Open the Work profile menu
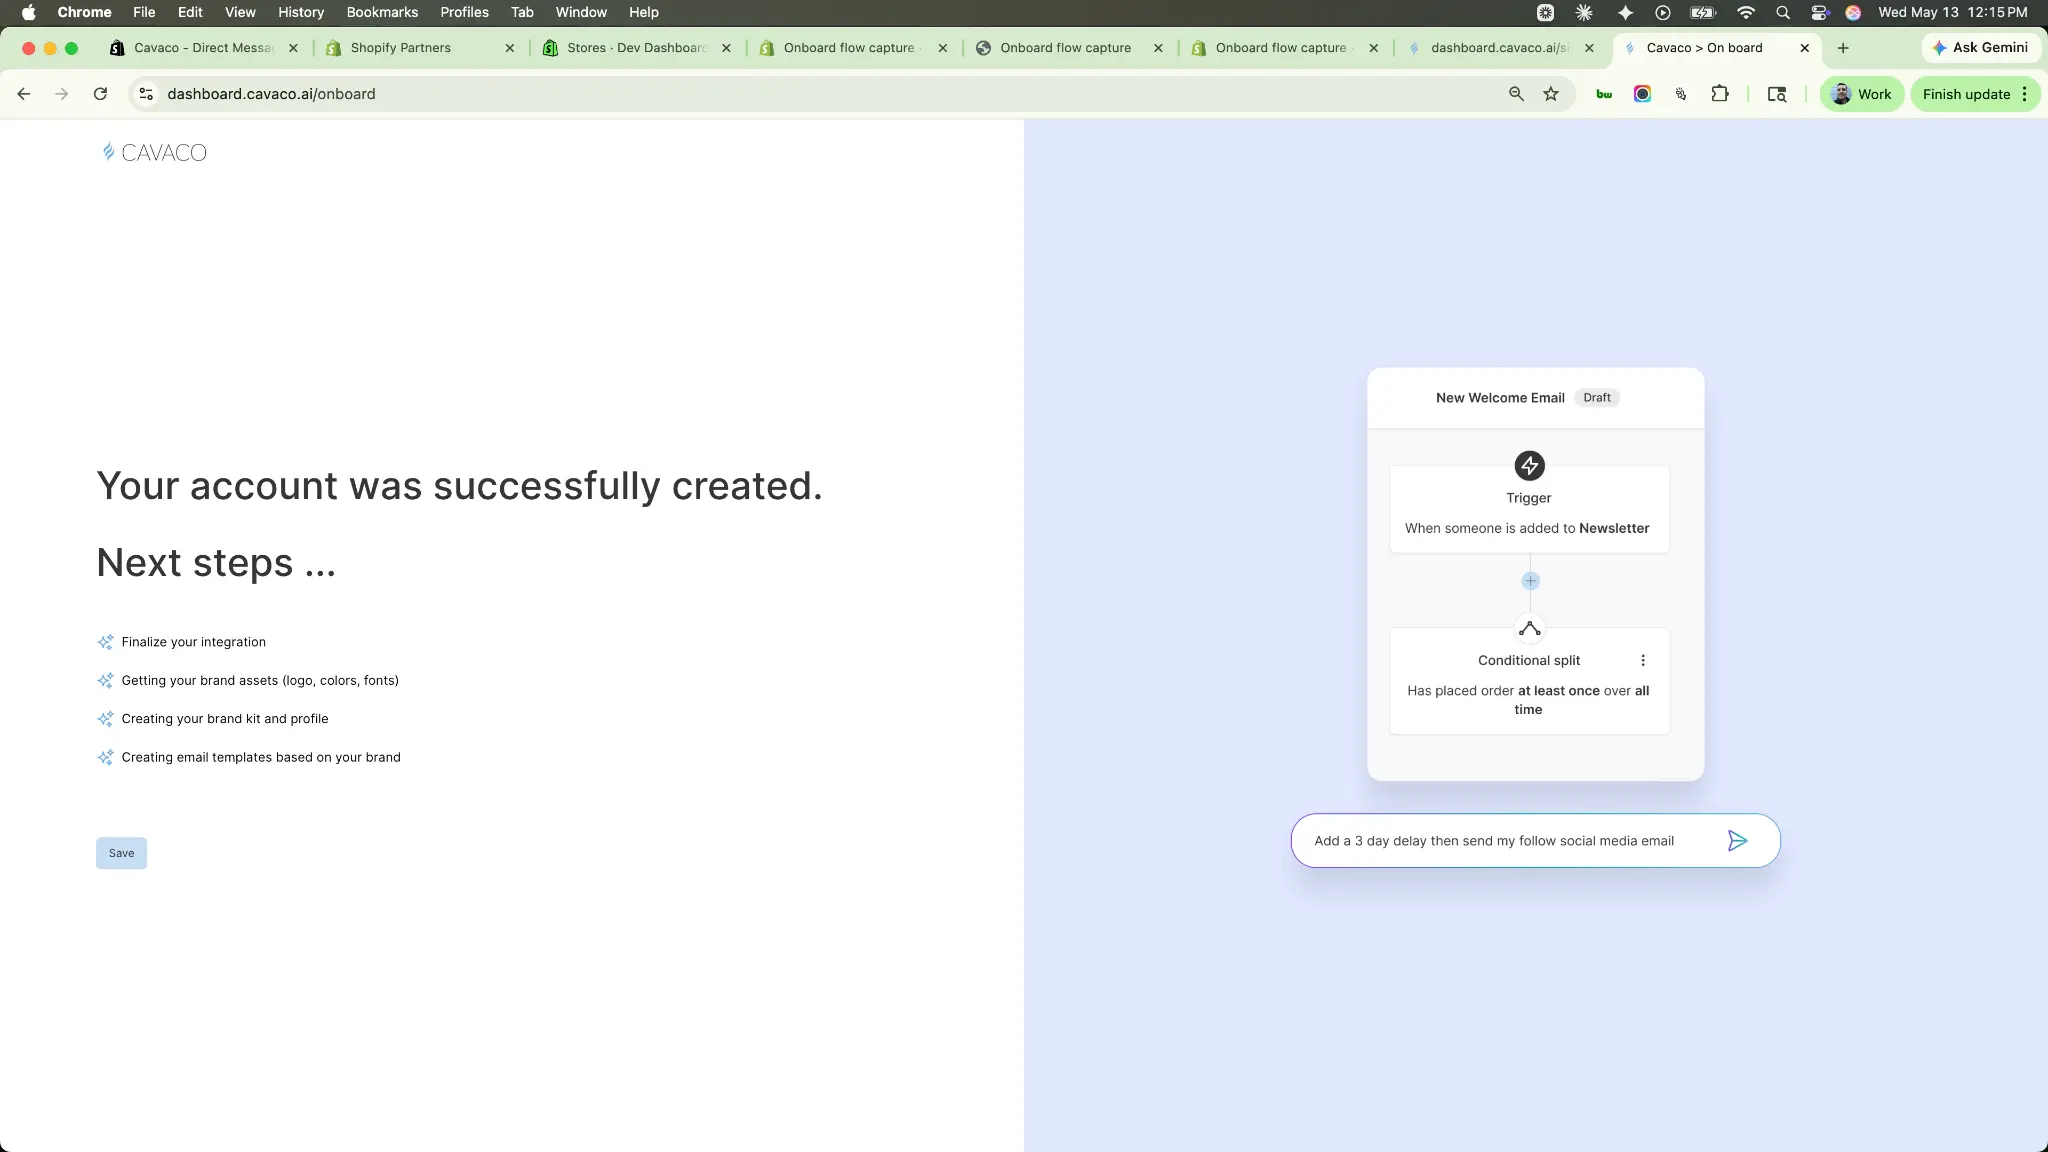Image resolution: width=2048 pixels, height=1152 pixels. 1862,94
